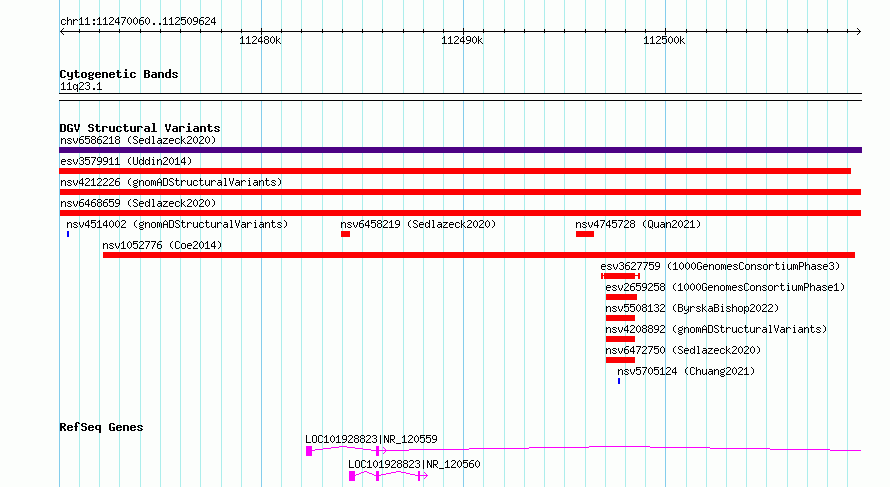
Task: Open variant label nsv1052776 (Coe2014)
Action: click(x=162, y=245)
